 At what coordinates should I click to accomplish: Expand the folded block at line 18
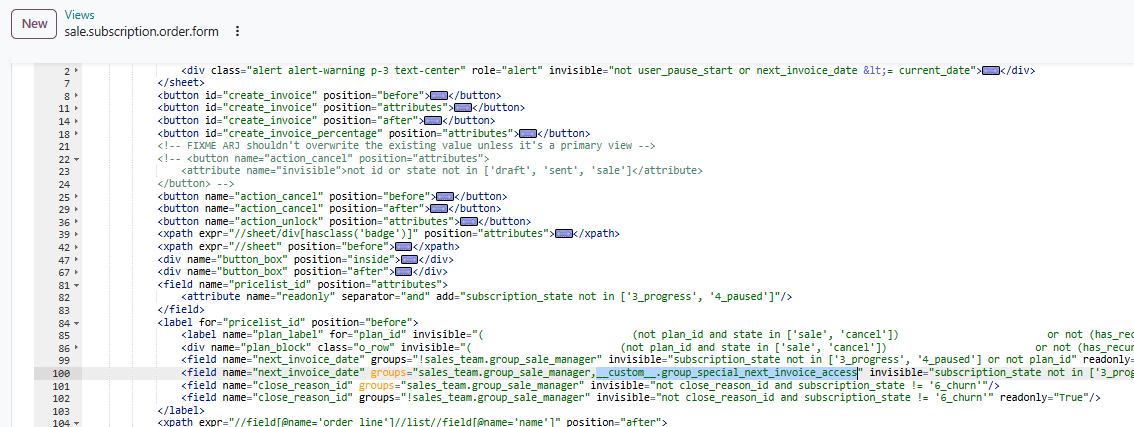[x=77, y=133]
